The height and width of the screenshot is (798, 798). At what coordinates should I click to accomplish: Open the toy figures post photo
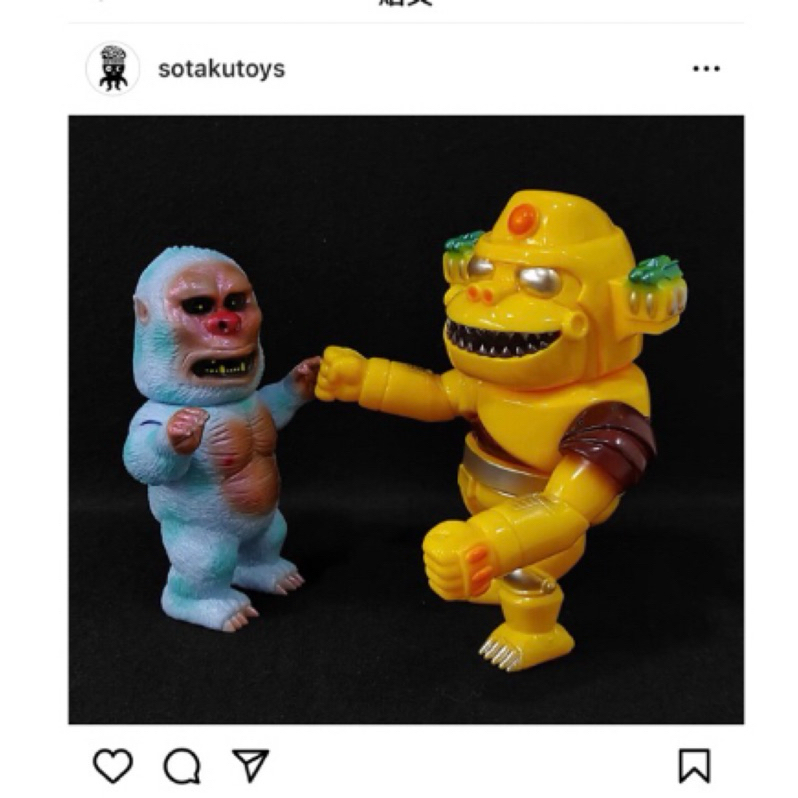[406, 419]
